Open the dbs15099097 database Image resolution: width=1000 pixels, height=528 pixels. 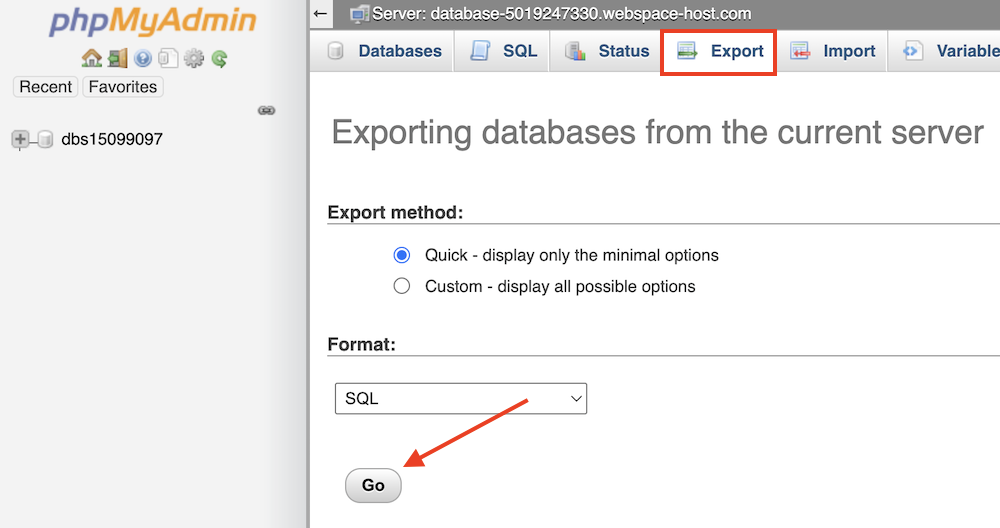tap(112, 140)
